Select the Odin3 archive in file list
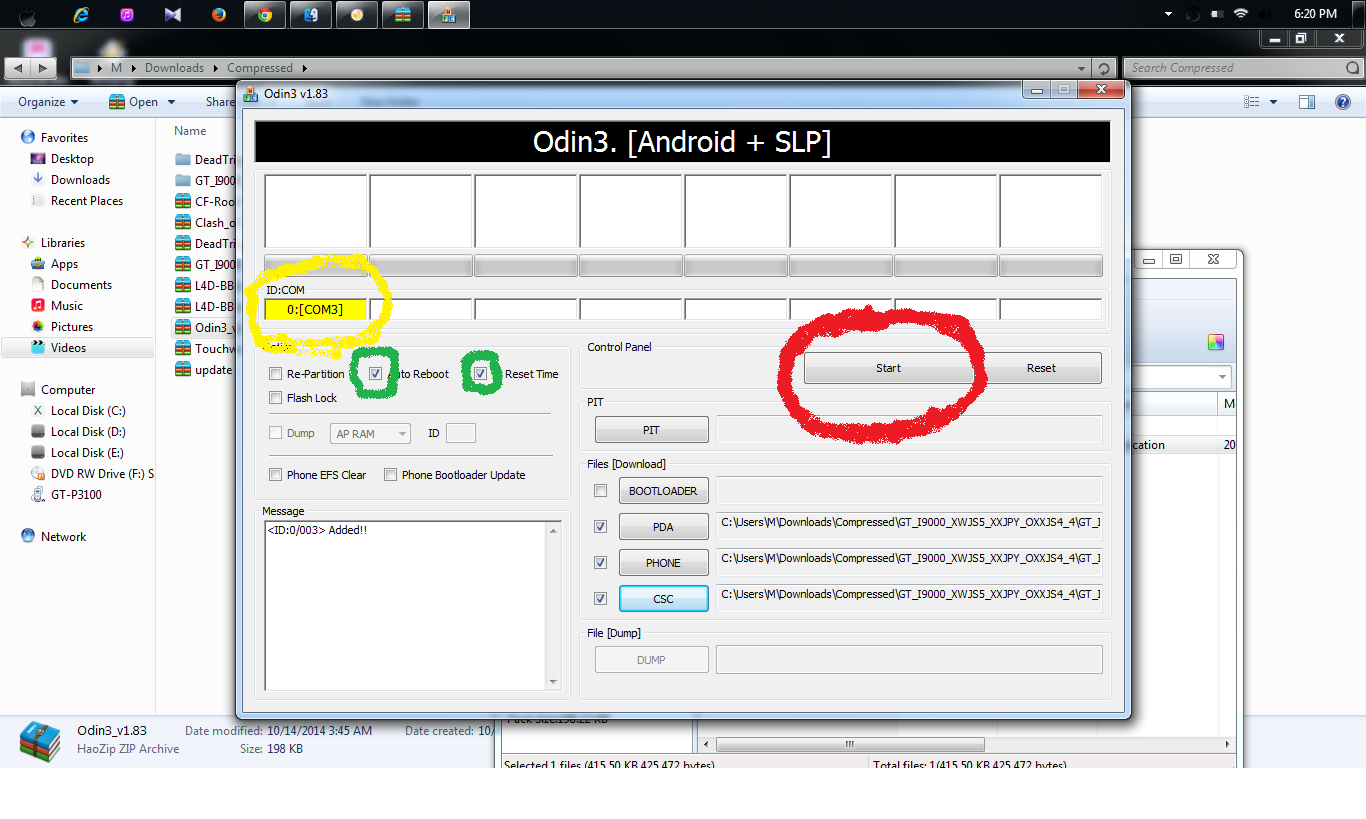The width and height of the screenshot is (1366, 819). click(203, 327)
